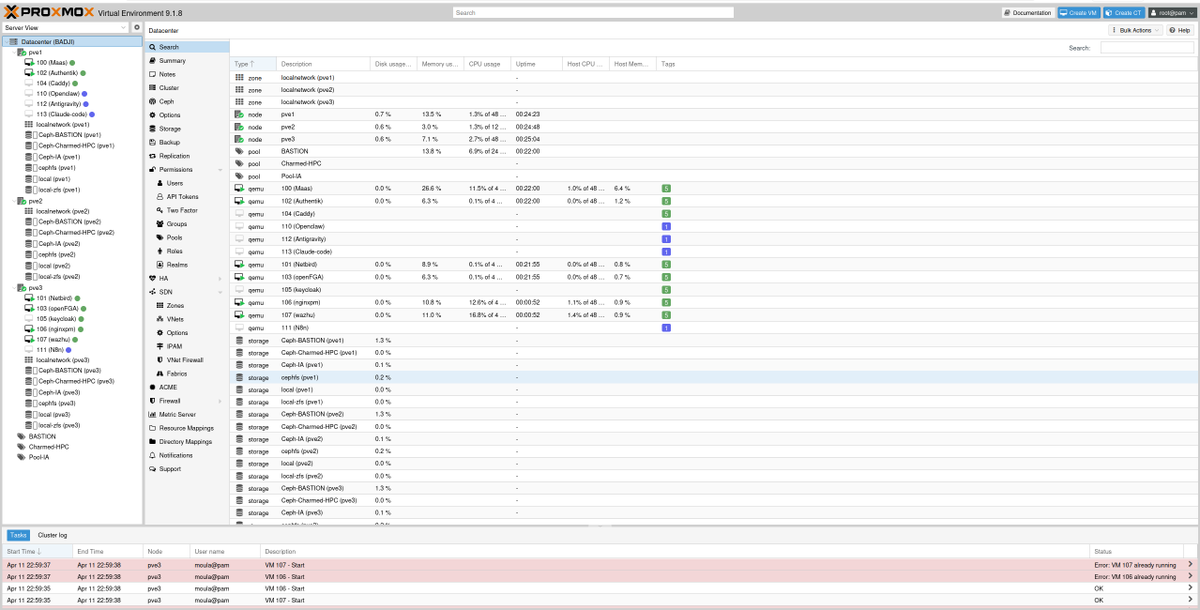Collapse the pve3 node in the tree
The image size is (1200, 610).
click(13, 287)
